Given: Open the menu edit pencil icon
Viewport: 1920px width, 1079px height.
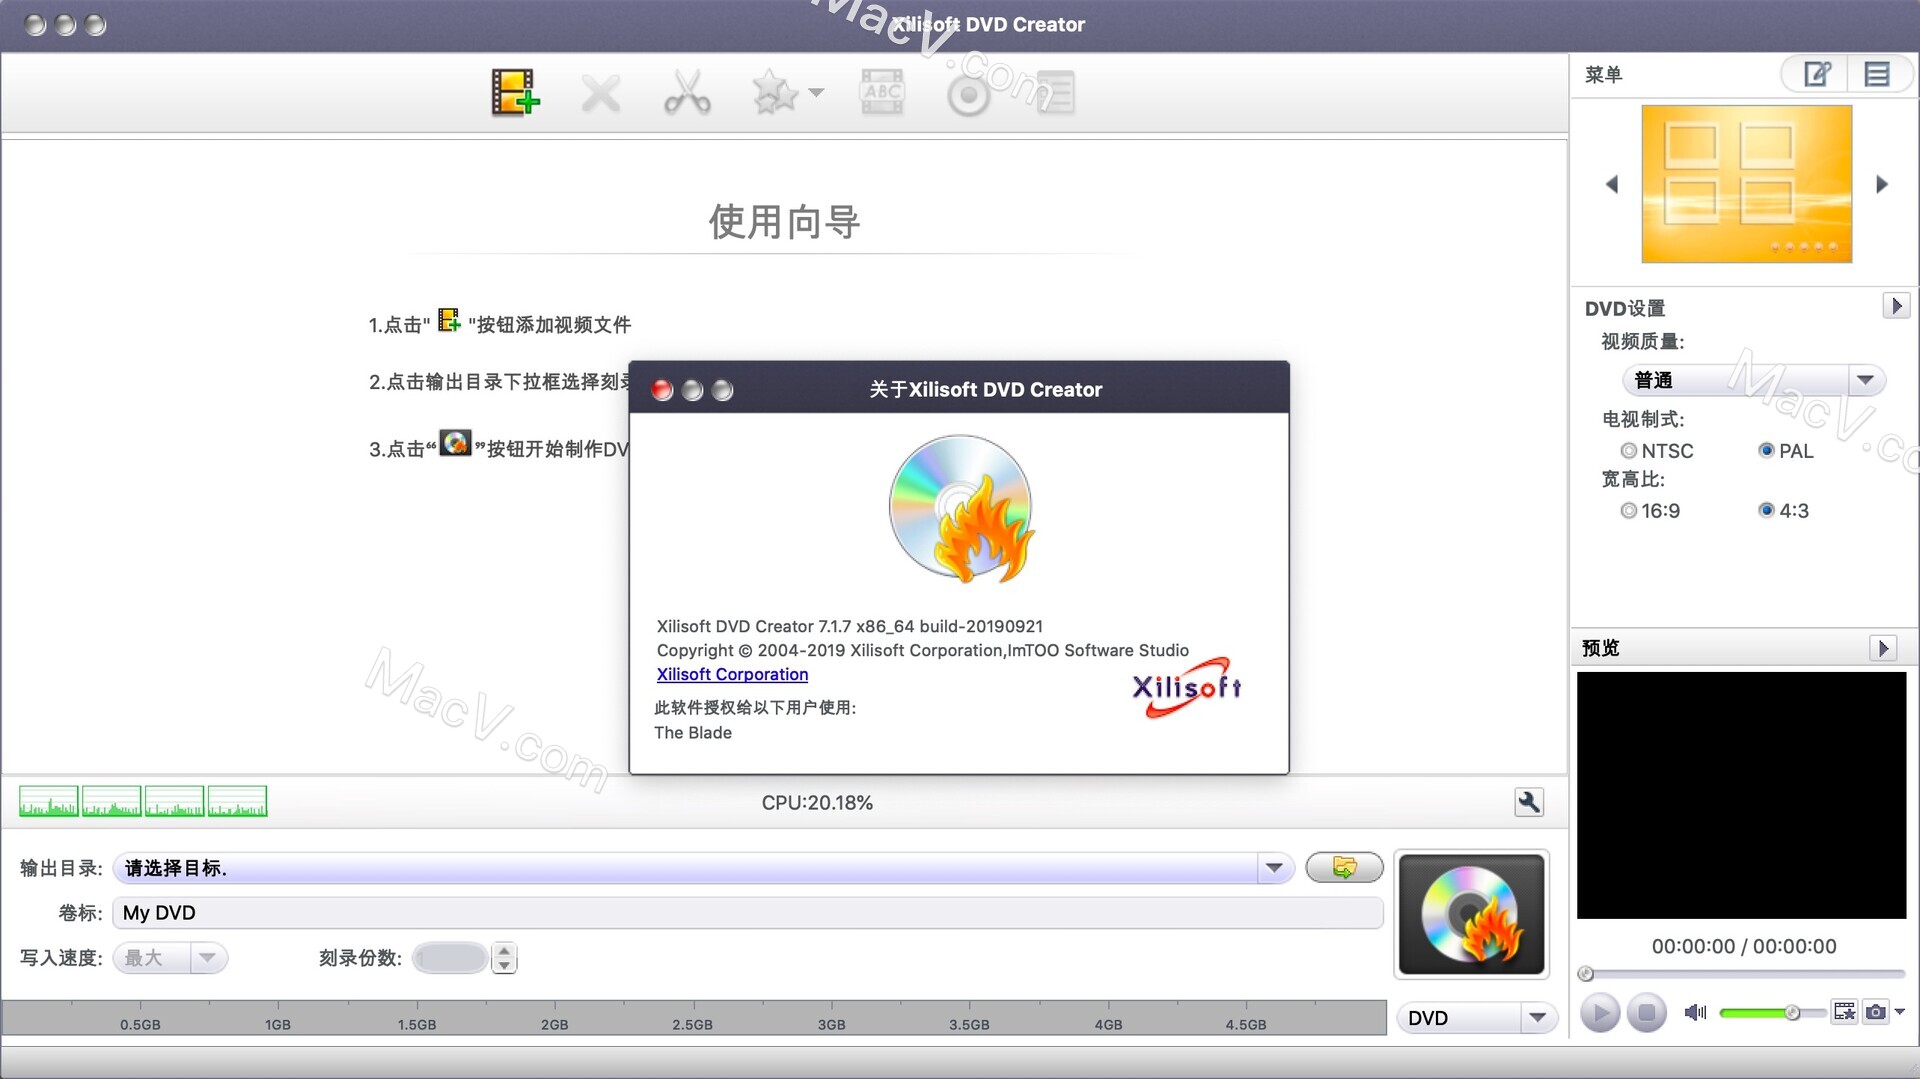Looking at the screenshot, I should (x=1817, y=74).
